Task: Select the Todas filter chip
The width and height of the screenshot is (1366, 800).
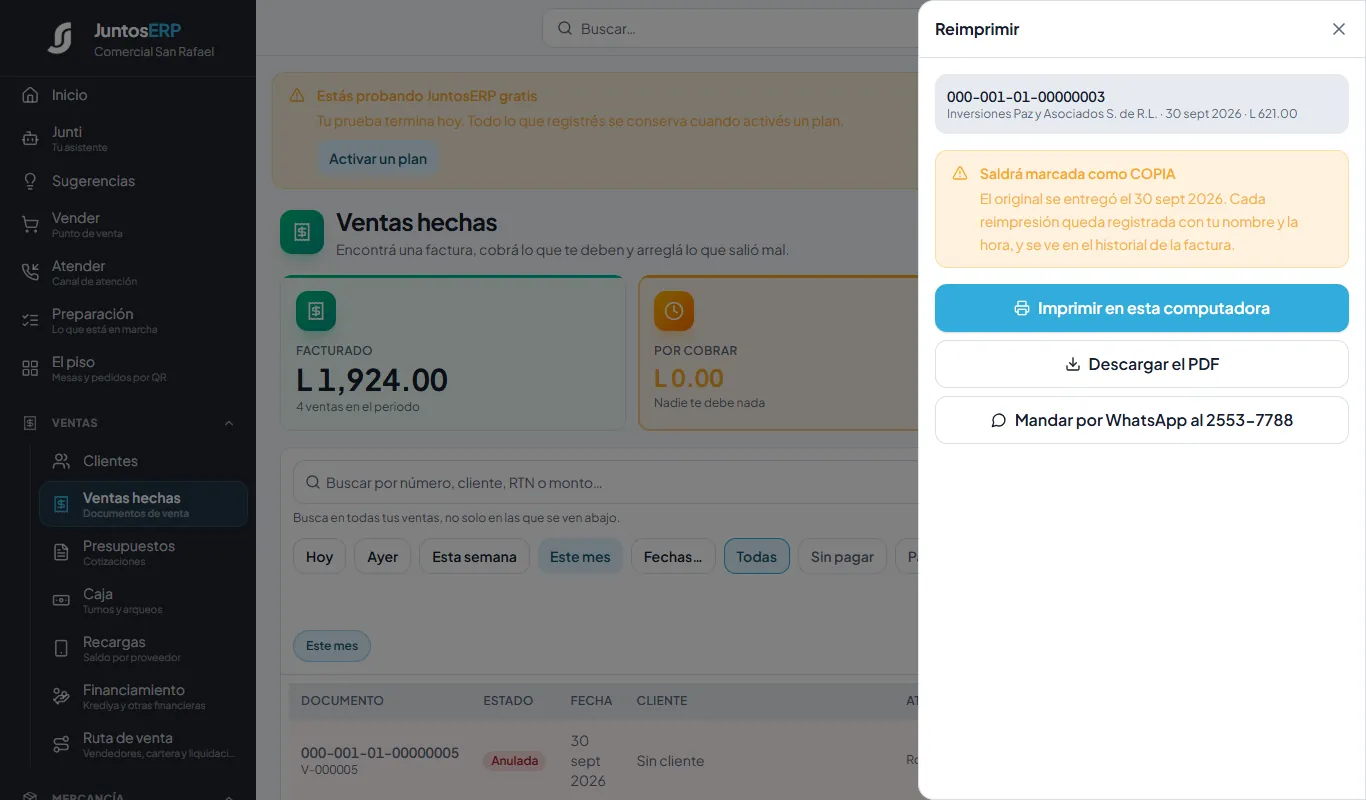Action: point(757,557)
